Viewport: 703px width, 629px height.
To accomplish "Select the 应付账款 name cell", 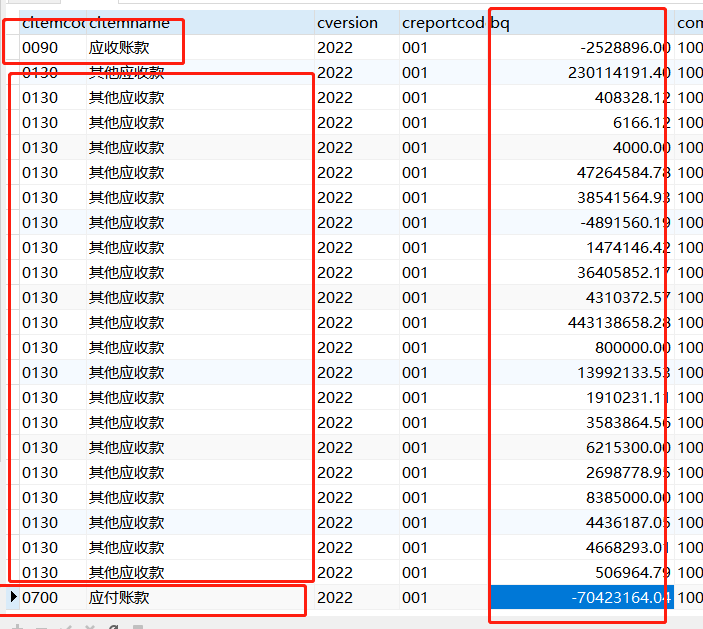I will 200,598.
